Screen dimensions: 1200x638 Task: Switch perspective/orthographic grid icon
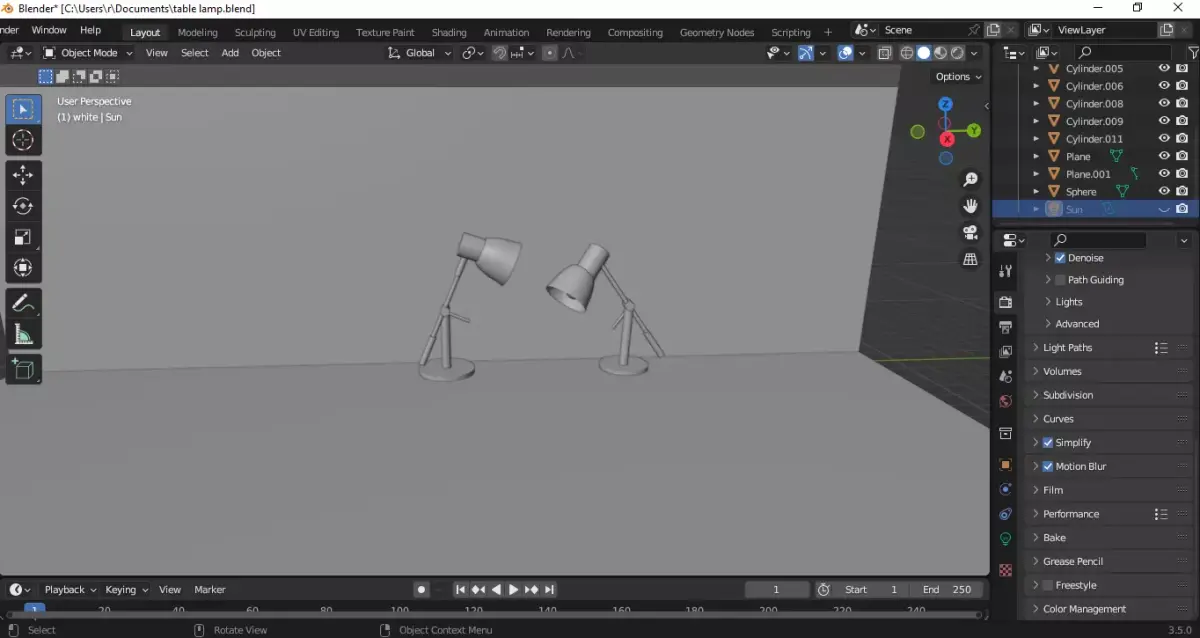click(x=970, y=259)
